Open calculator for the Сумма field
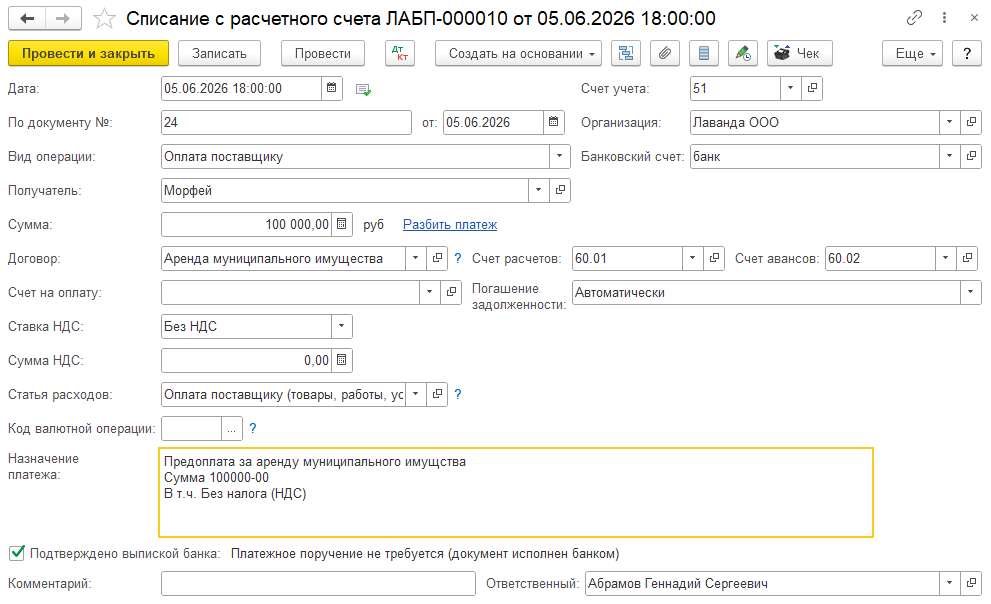The height and width of the screenshot is (604, 991). click(x=342, y=224)
